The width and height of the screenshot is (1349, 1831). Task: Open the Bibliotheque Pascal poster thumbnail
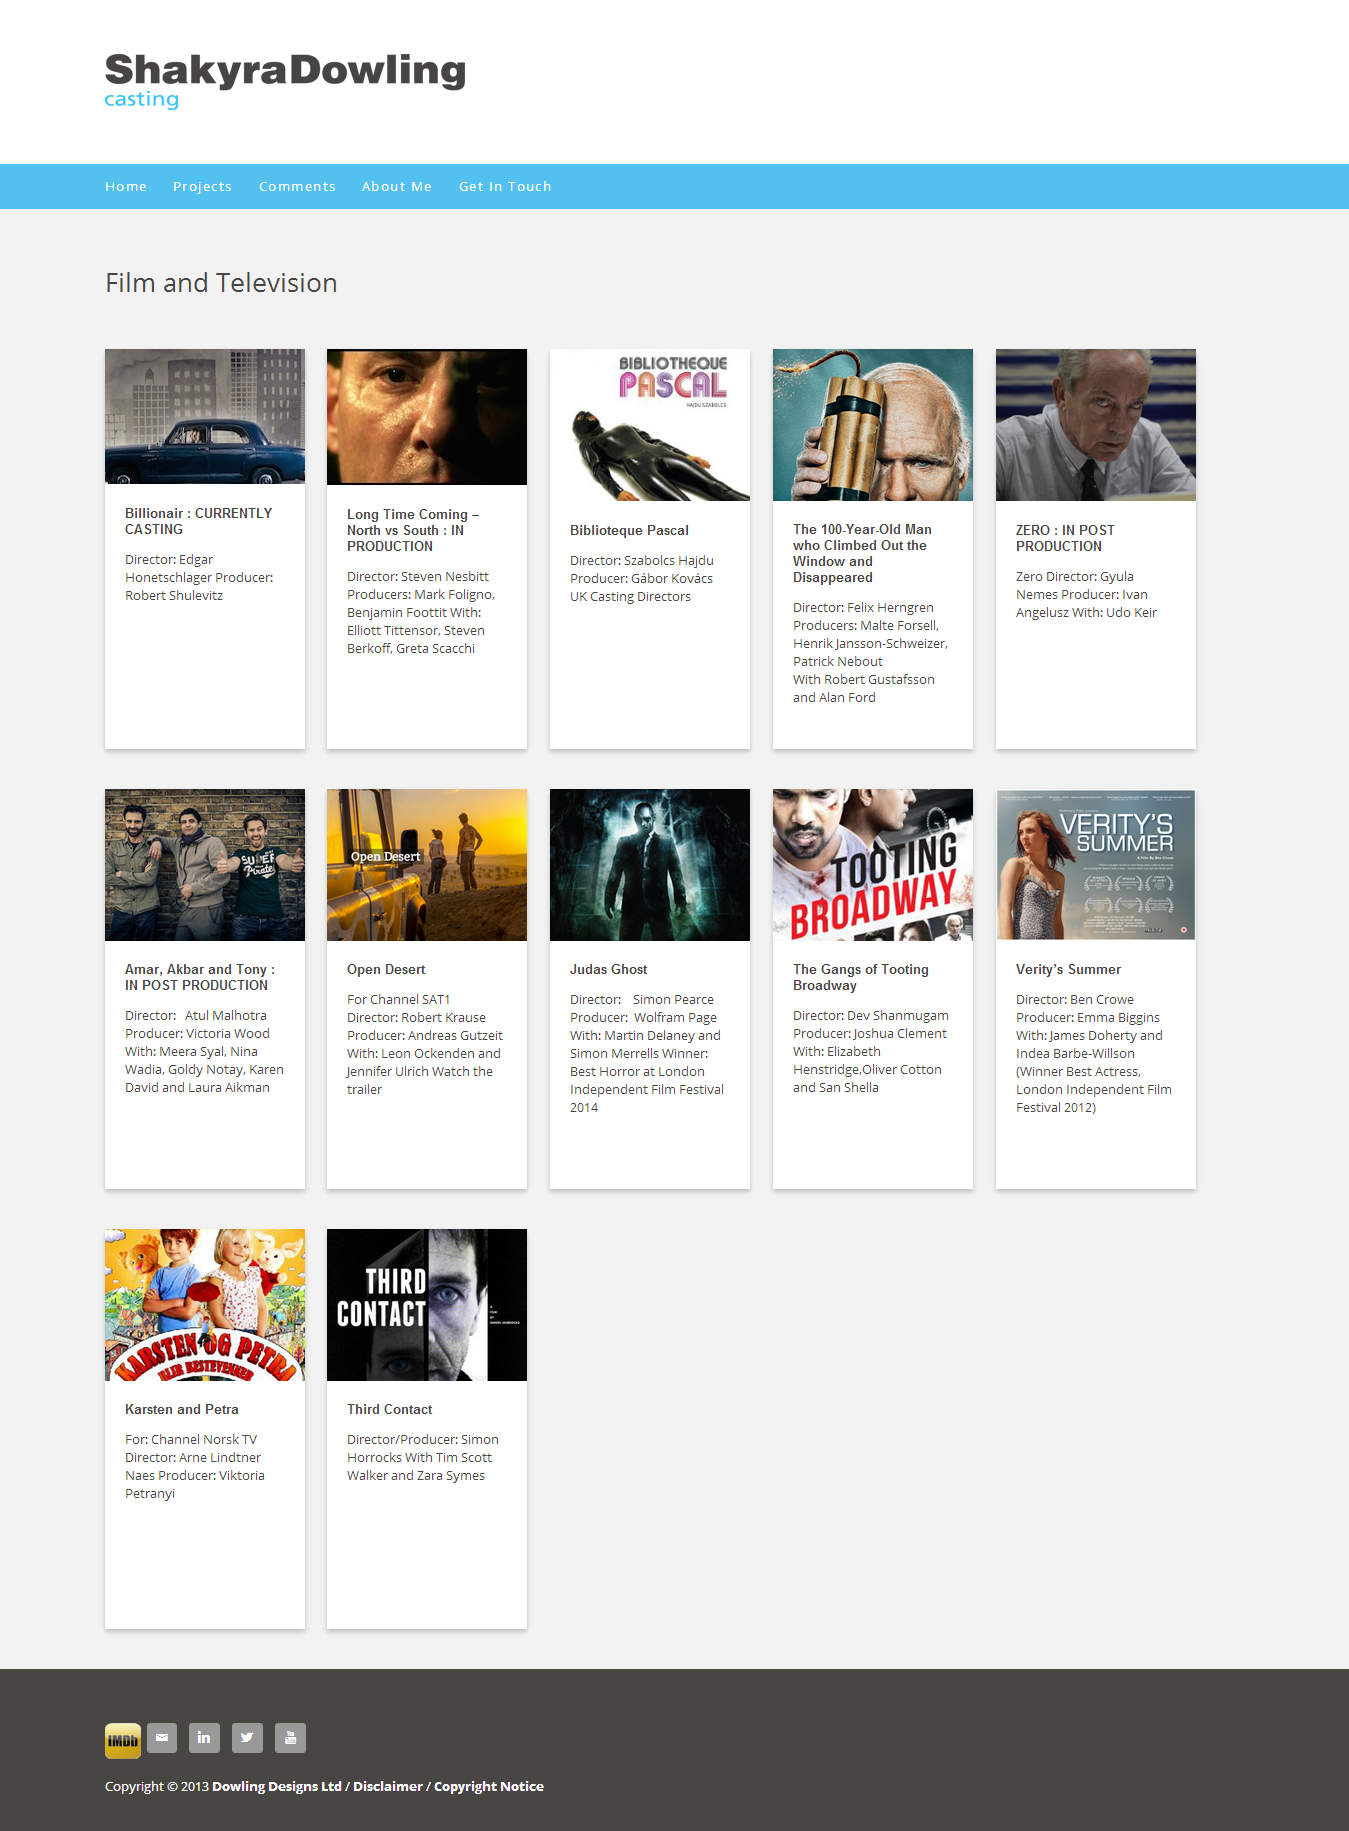[x=650, y=425]
